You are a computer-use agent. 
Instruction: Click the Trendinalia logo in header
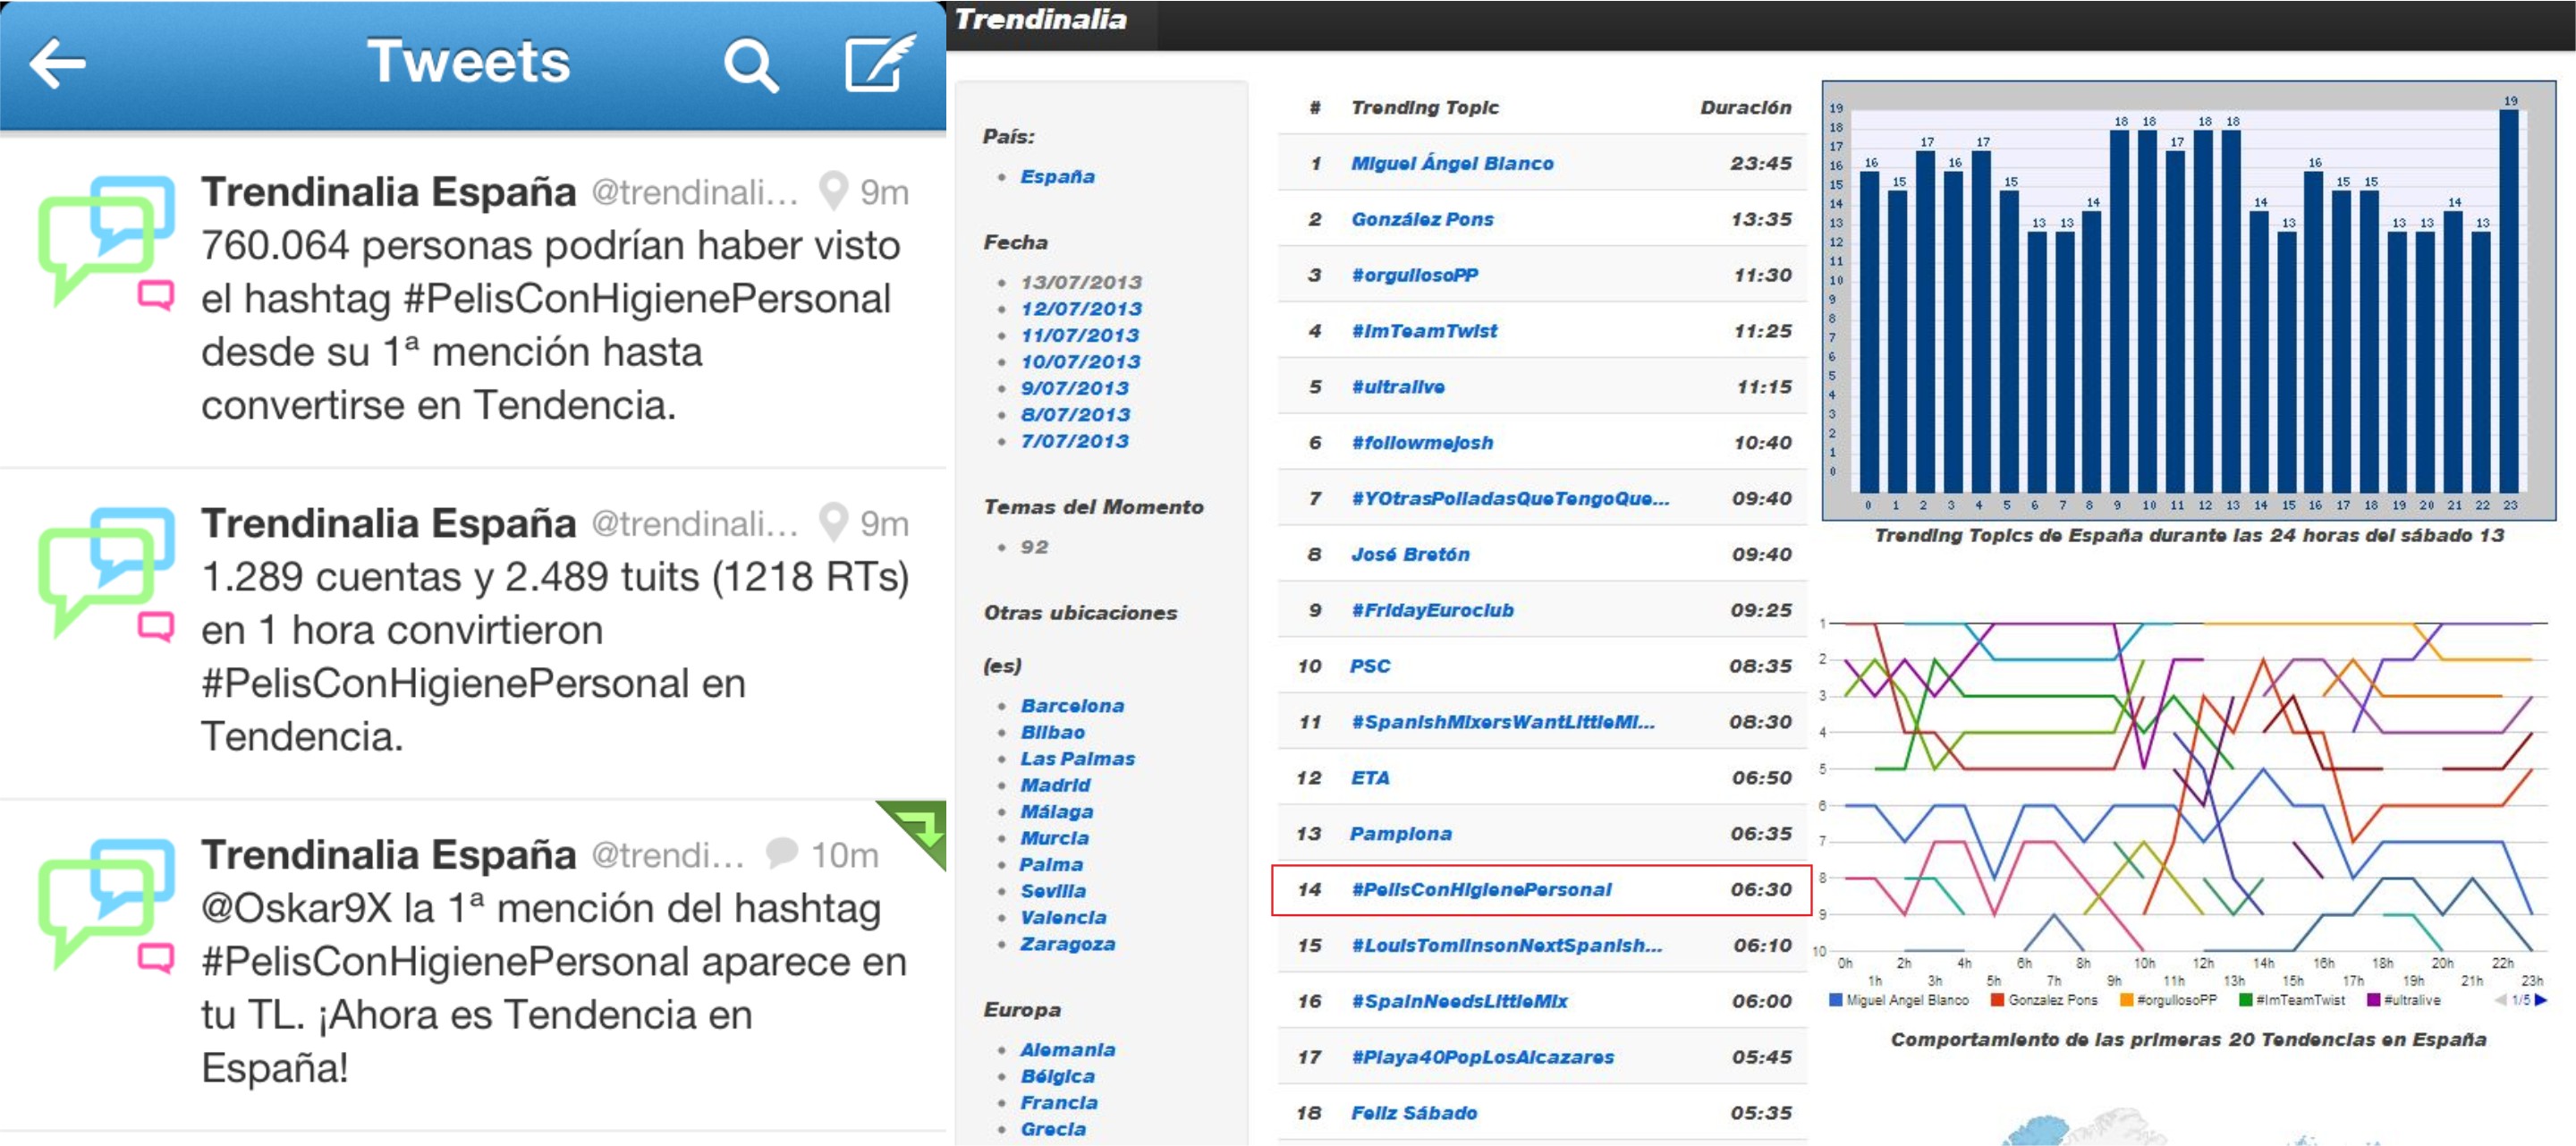tap(1041, 20)
